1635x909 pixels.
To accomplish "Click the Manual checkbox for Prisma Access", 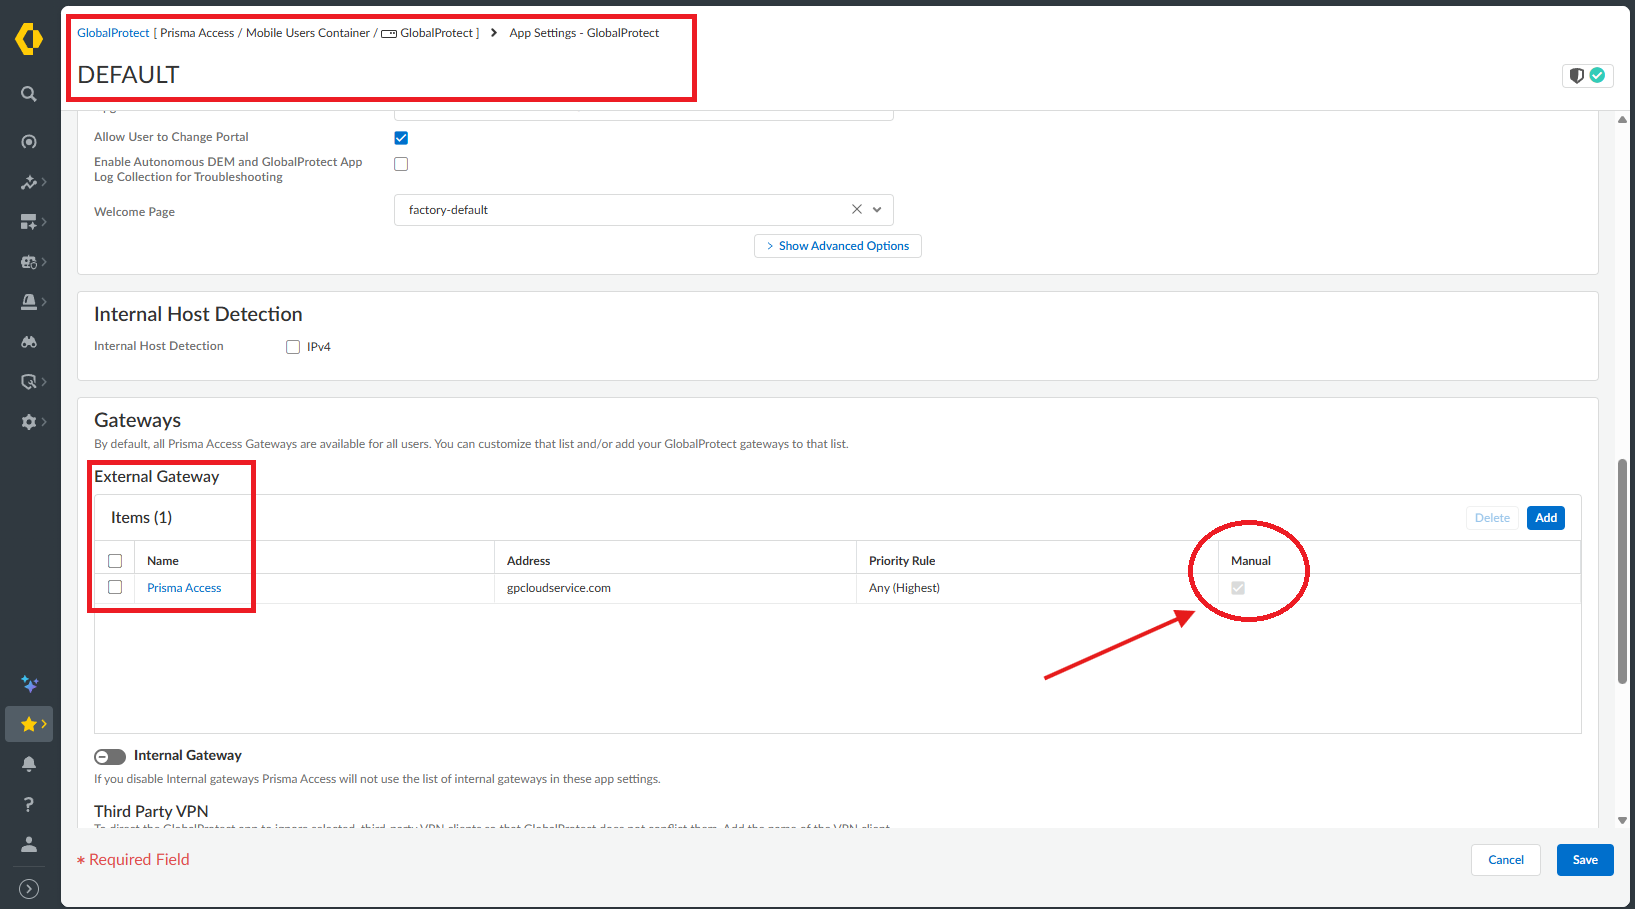I will (x=1238, y=588).
